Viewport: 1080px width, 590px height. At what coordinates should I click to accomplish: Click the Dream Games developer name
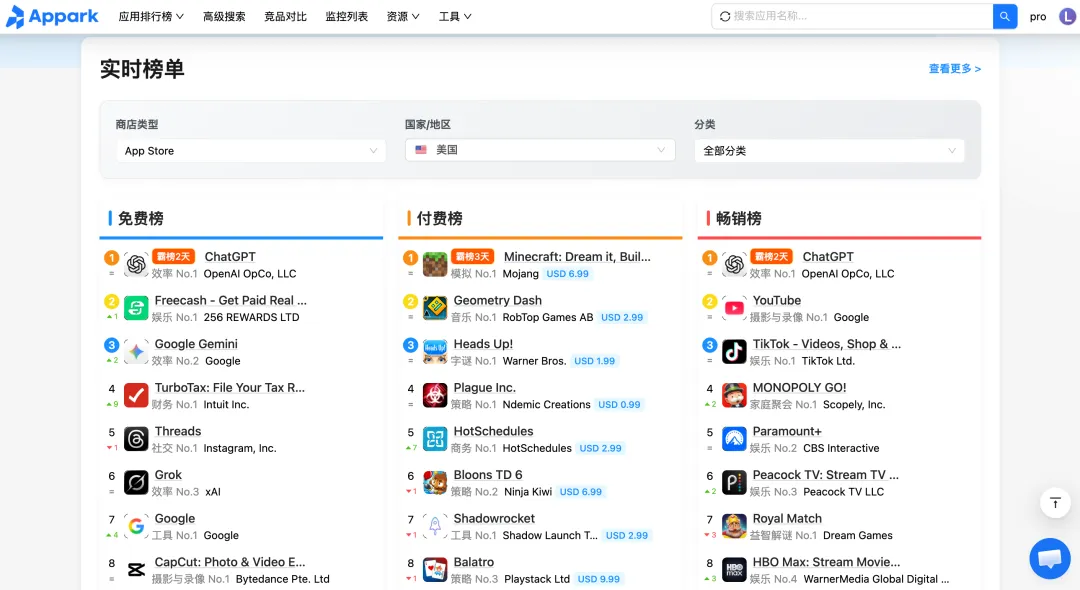(x=858, y=535)
